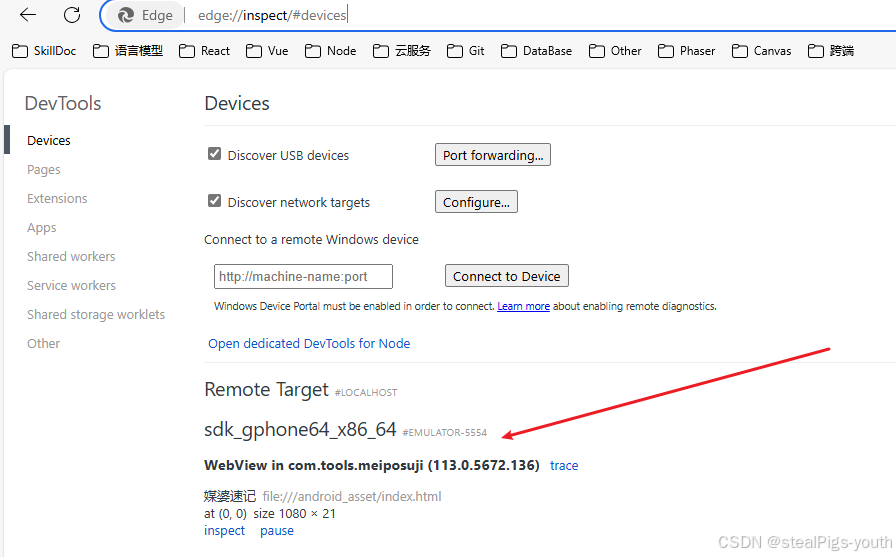Click the Edge logo in address bar
This screenshot has width=896, height=557.
(x=126, y=15)
